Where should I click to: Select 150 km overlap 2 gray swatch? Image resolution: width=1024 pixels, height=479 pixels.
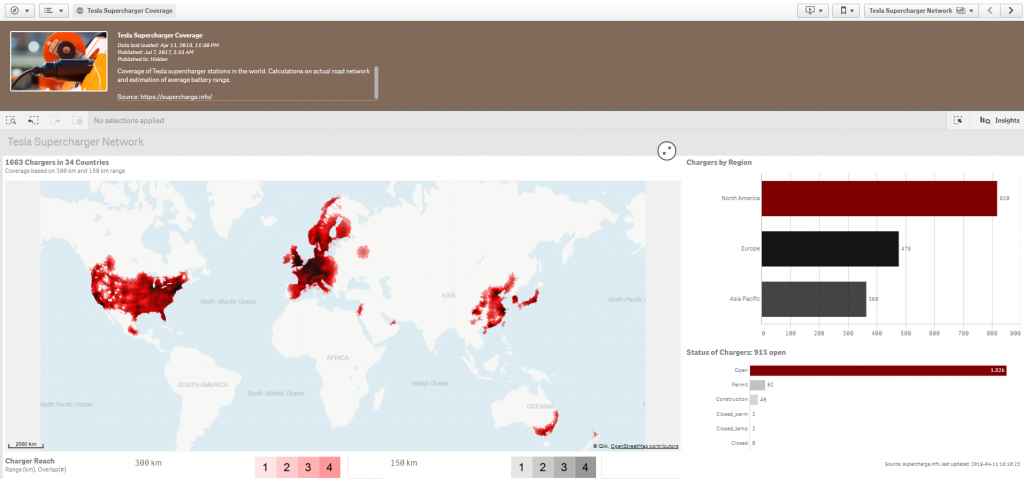point(542,467)
